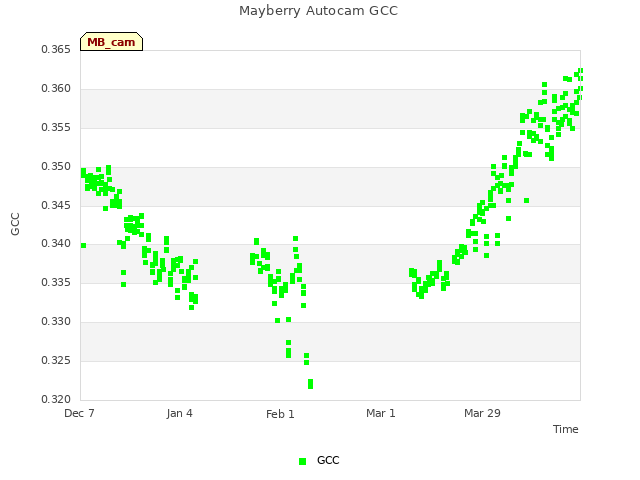Click the 0.365 y-axis tick label
The width and height of the screenshot is (640, 480).
tap(56, 49)
